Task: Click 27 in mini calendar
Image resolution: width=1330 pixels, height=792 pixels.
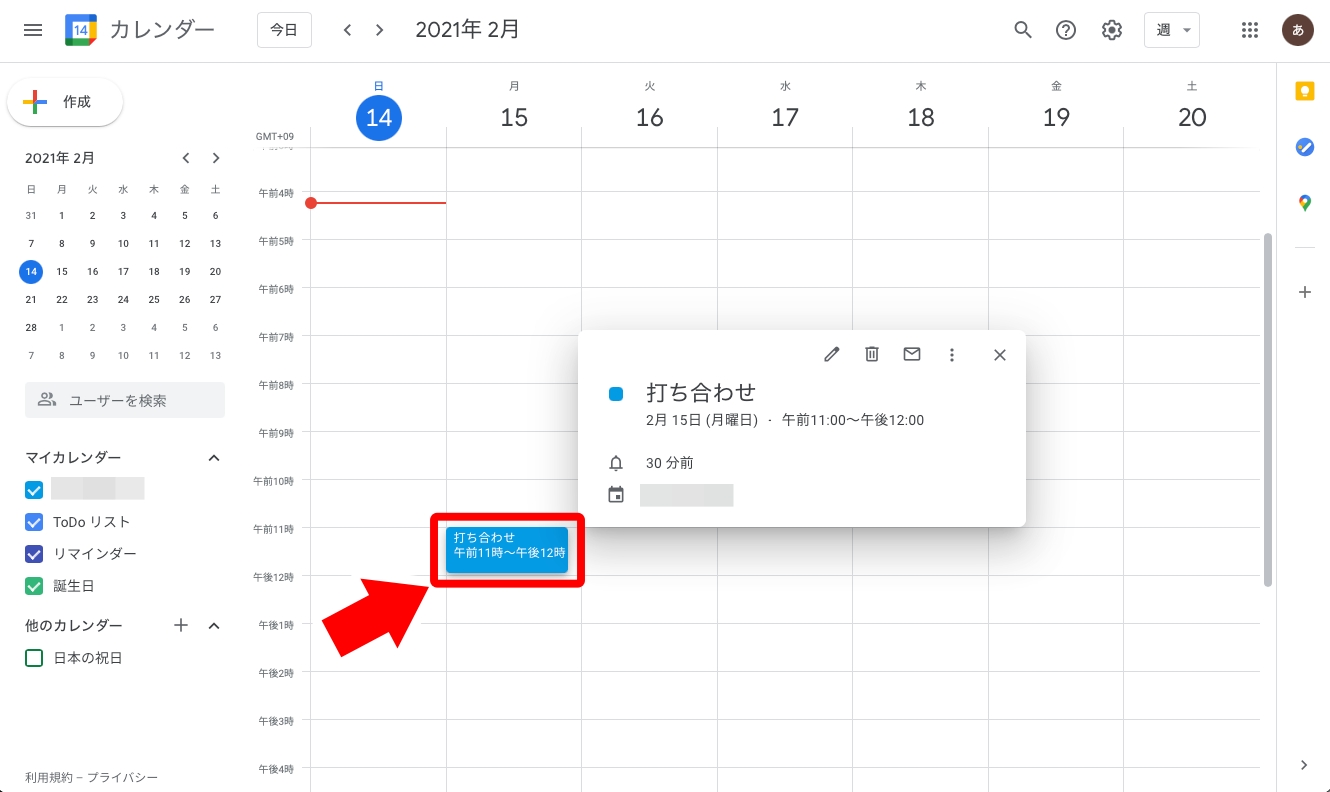Action: tap(215, 299)
